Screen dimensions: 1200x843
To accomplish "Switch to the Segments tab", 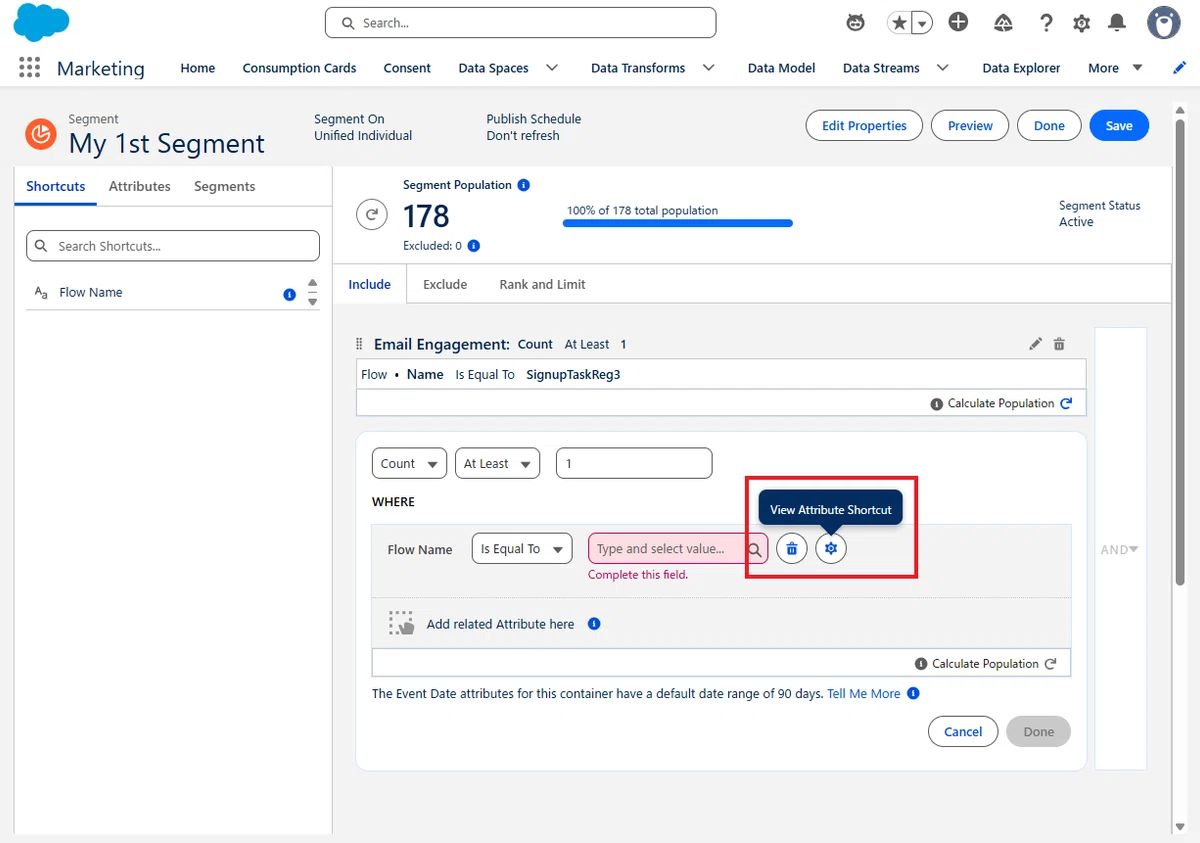I will [x=225, y=186].
